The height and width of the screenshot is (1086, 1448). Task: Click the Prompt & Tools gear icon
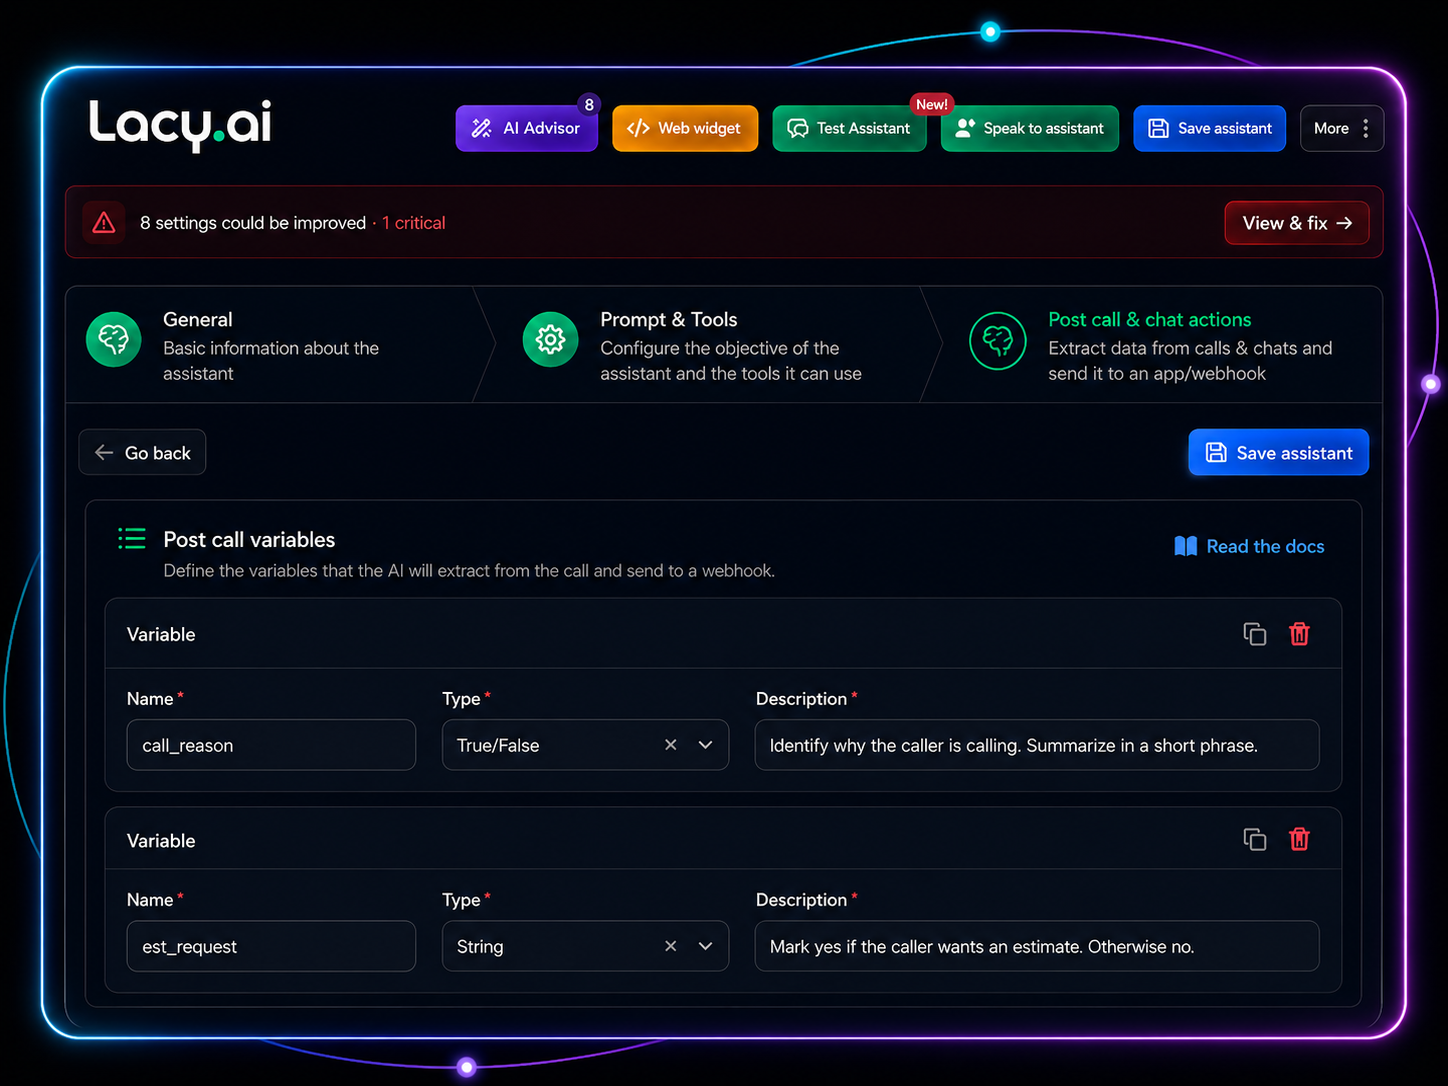(550, 340)
